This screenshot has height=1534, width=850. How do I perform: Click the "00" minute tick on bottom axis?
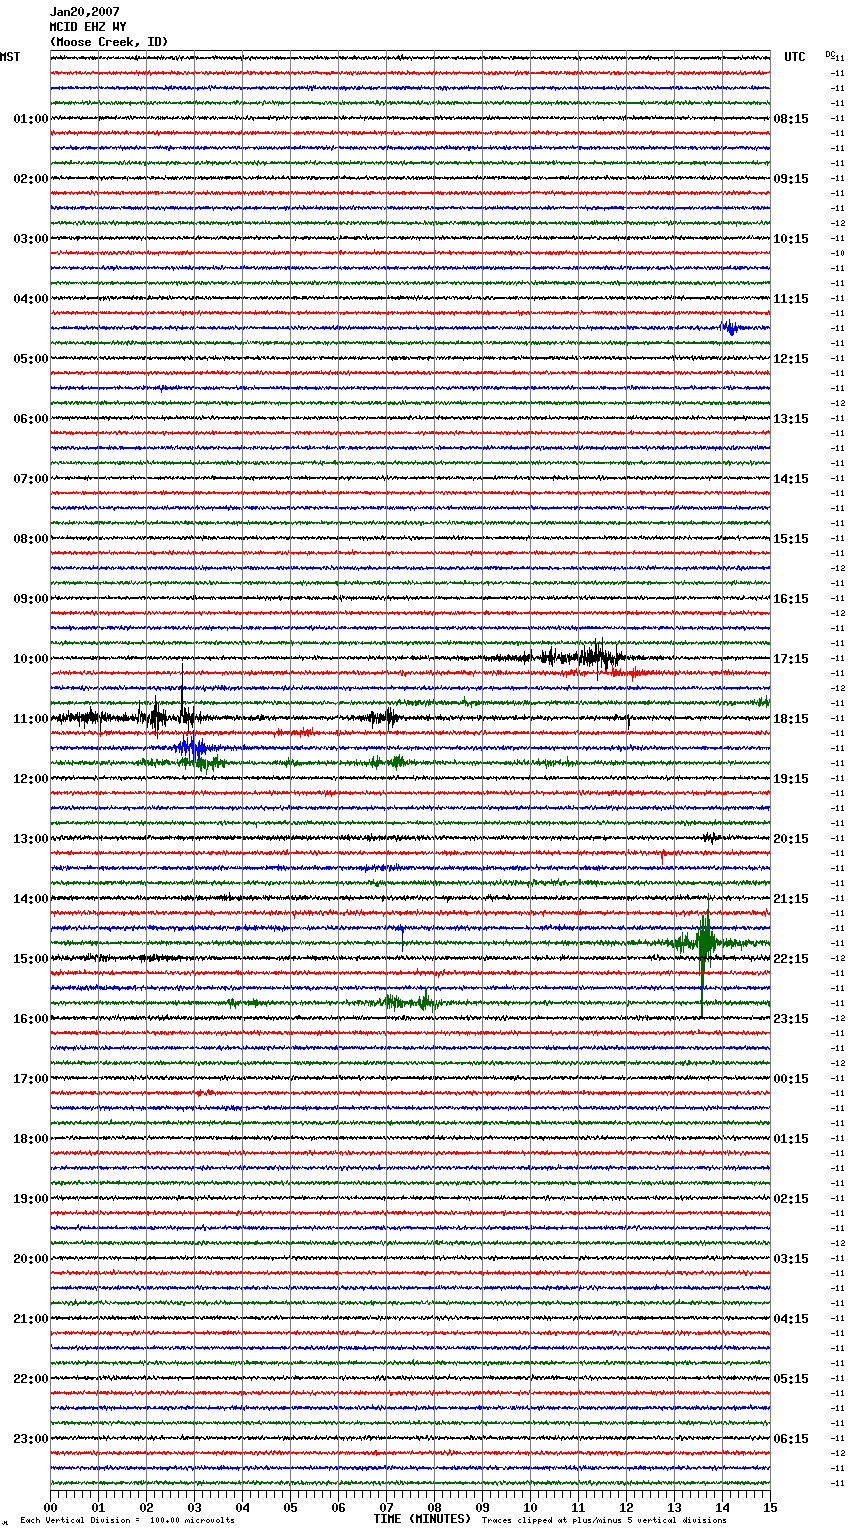click(50, 1507)
